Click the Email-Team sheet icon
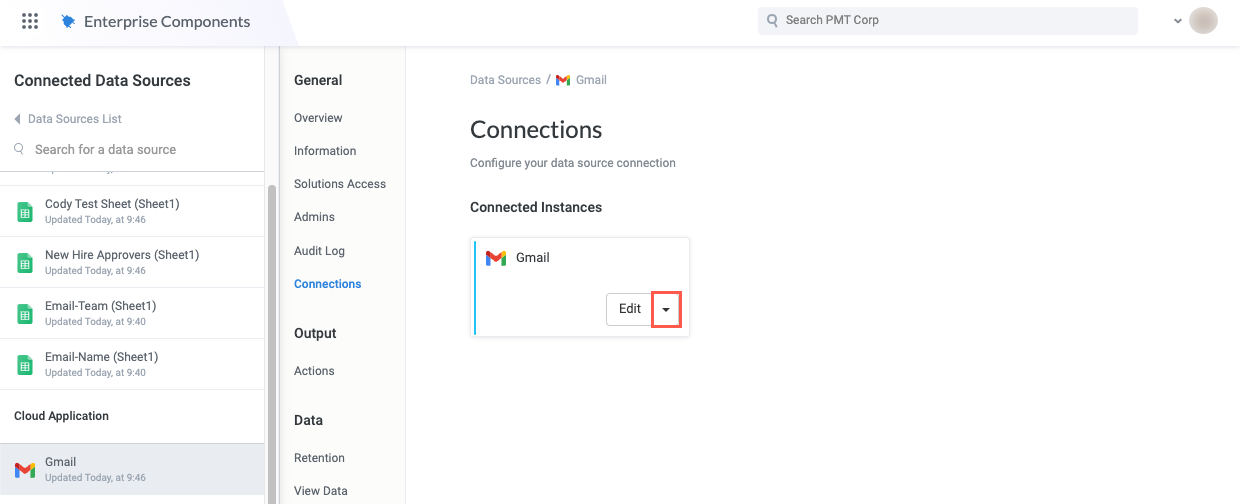Image resolution: width=1240 pixels, height=504 pixels. [25, 314]
